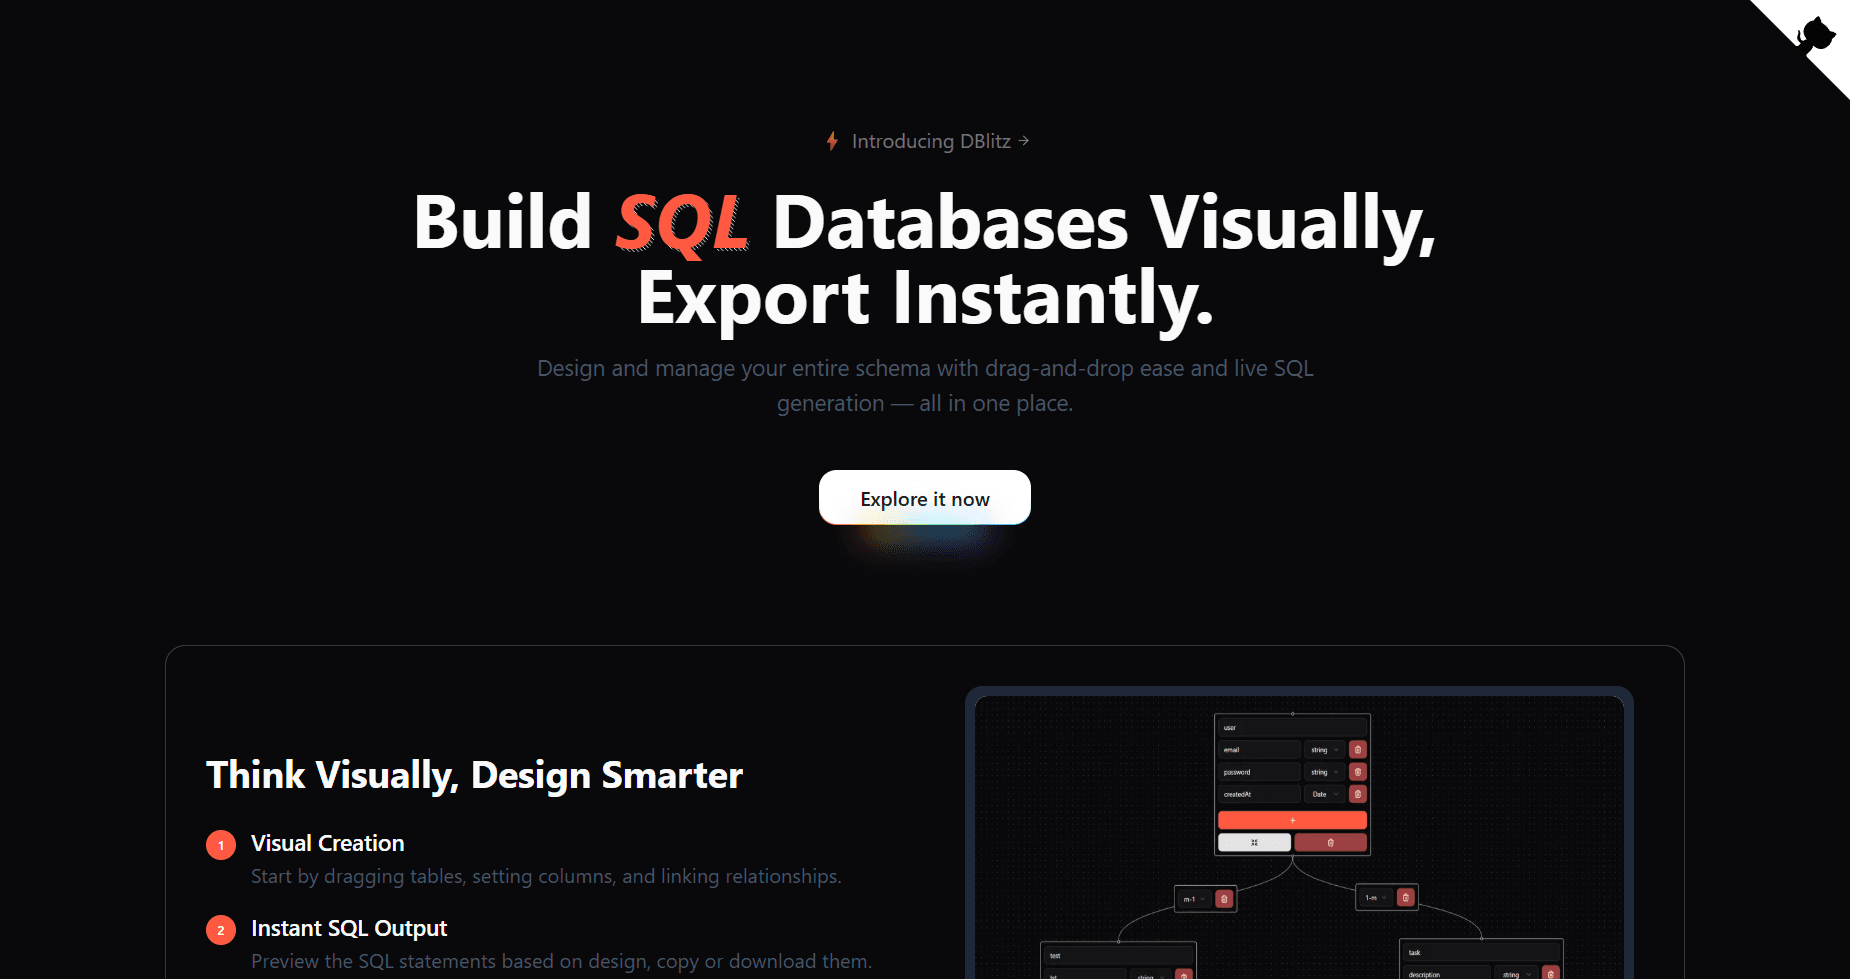Select the Instant SQL Output heading
Screen dimensions: 1850x979
click(x=349, y=928)
